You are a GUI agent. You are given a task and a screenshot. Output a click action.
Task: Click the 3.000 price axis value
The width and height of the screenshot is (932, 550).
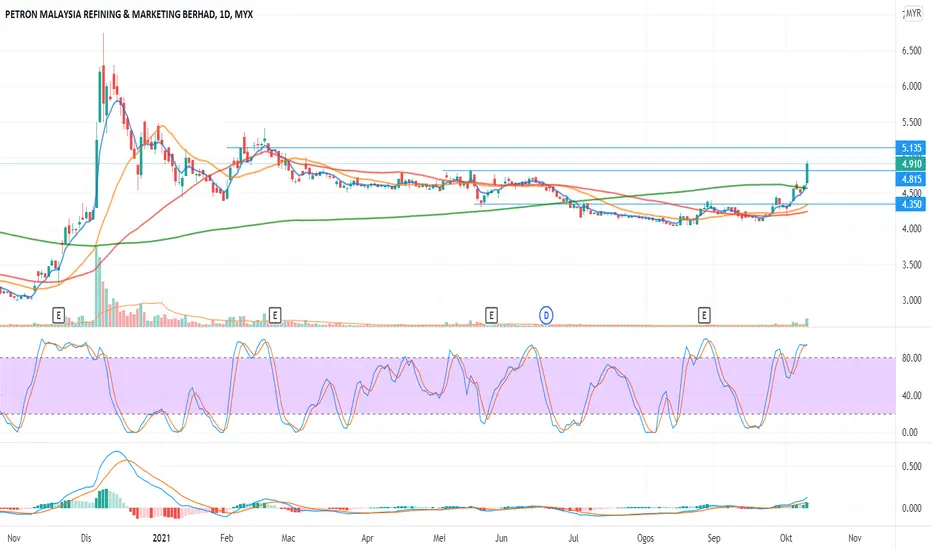click(911, 301)
